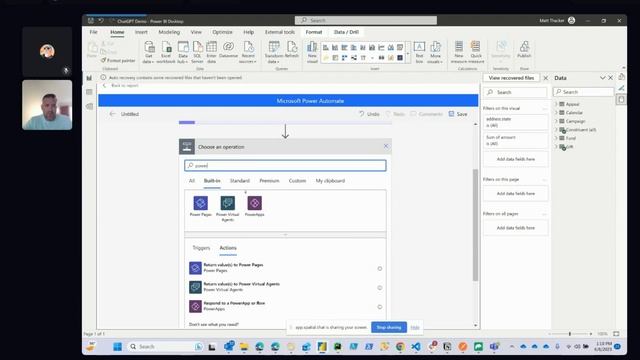Adjust the zoom slider in status bar
Image resolution: width=640 pixels, height=360 pixels.
coord(570,334)
